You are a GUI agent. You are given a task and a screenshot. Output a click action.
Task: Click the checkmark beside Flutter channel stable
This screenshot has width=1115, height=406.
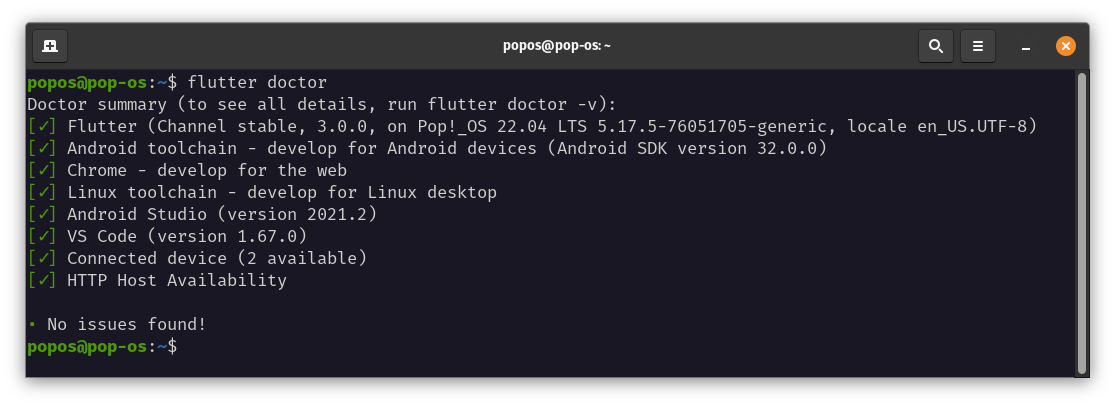(42, 127)
